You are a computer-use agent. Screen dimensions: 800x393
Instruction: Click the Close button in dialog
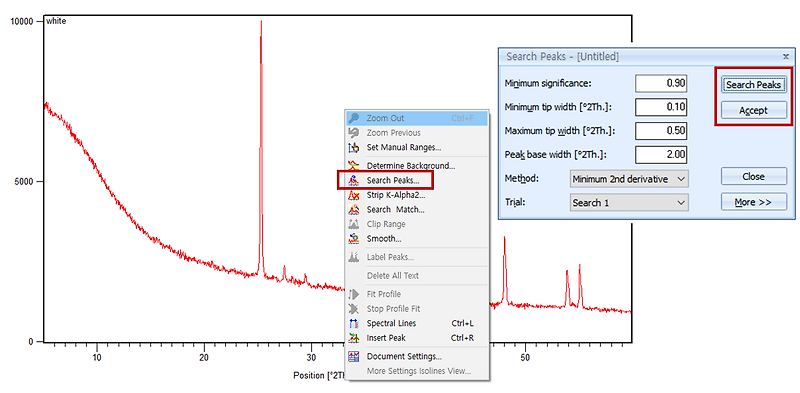[754, 177]
